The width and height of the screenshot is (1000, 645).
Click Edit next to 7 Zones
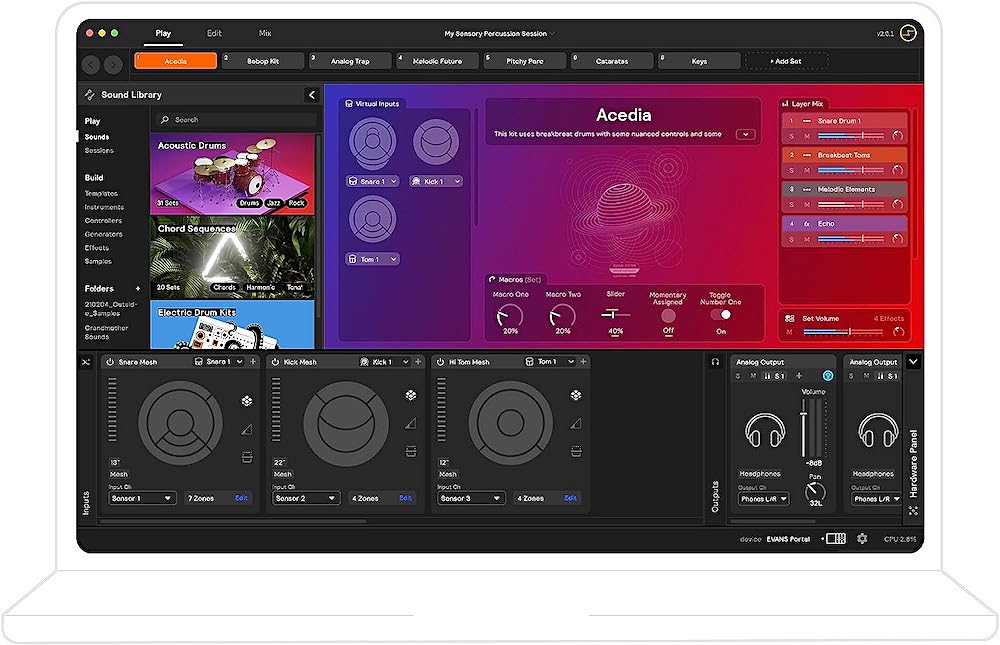click(241, 498)
